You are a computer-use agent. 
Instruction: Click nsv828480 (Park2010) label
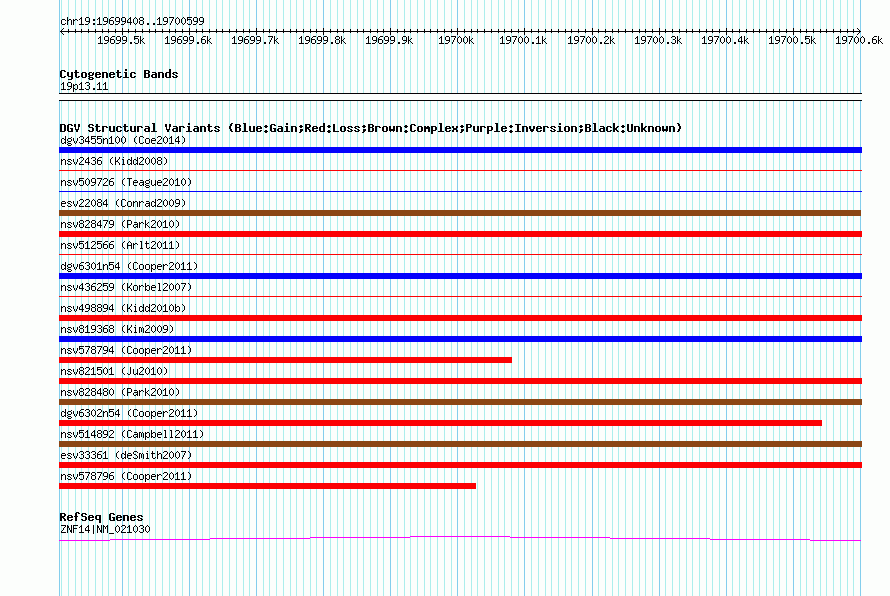[120, 392]
